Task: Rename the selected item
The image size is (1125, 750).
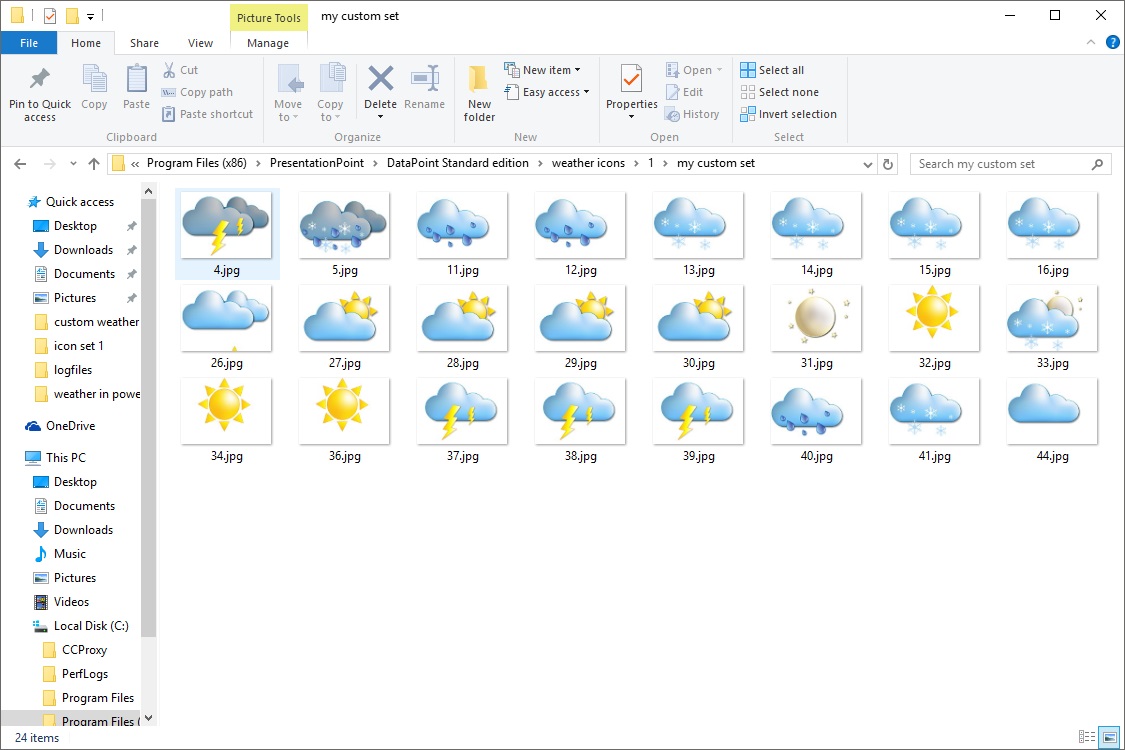Action: [x=424, y=90]
